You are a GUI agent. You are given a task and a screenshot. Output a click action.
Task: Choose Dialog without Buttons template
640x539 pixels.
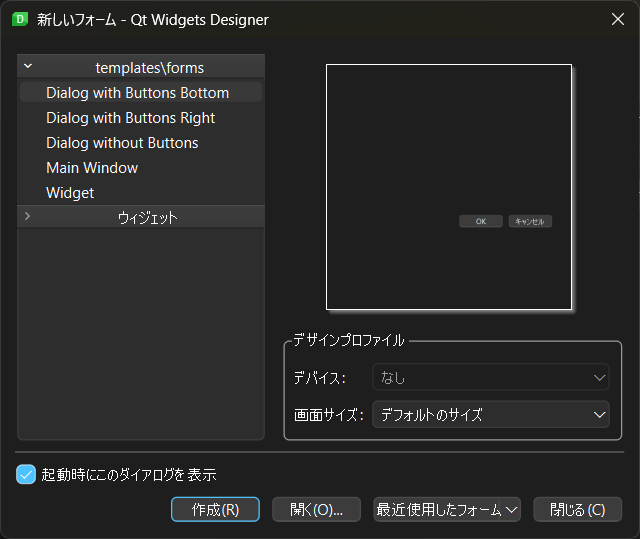122,143
